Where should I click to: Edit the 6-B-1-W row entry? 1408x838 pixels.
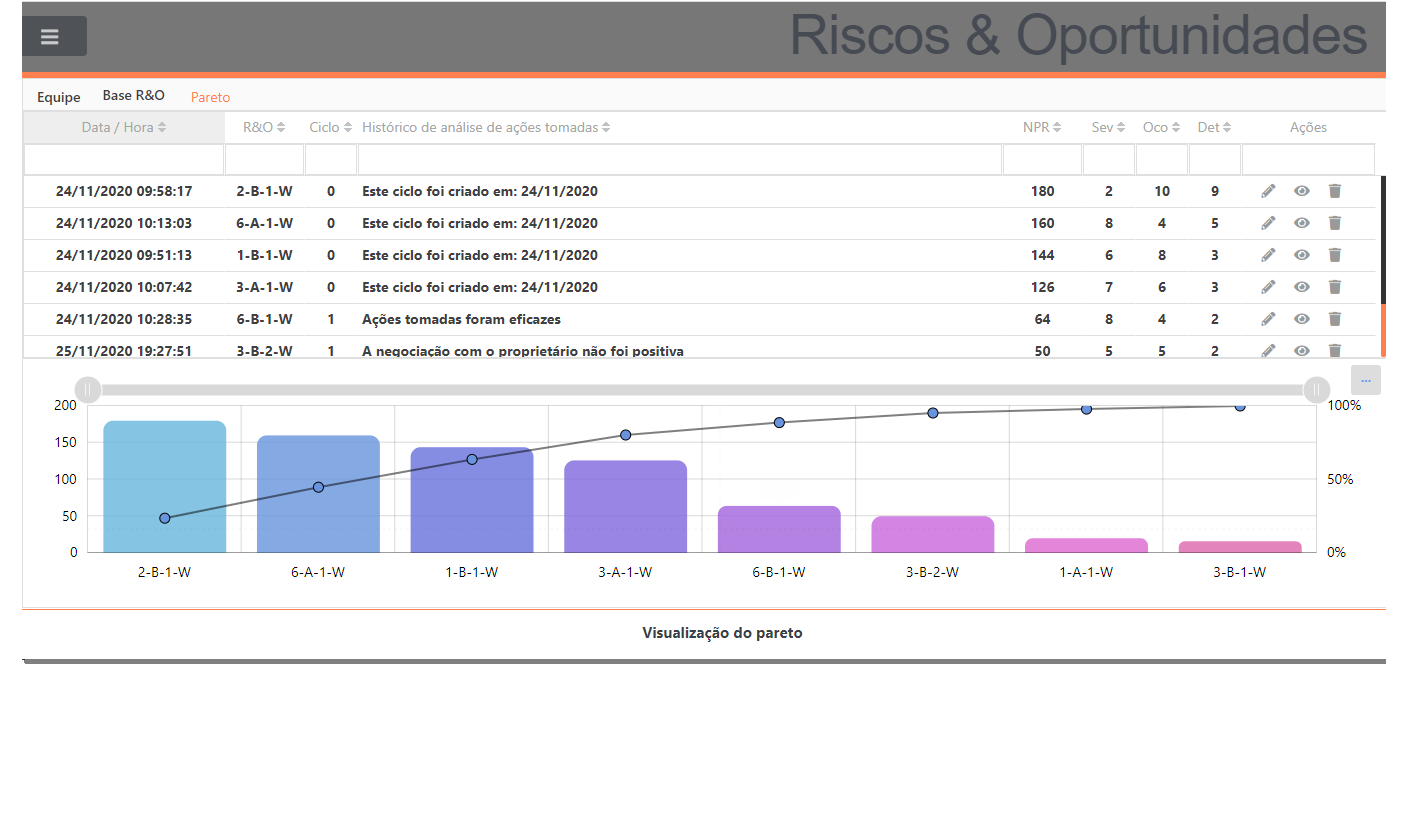pos(1268,319)
